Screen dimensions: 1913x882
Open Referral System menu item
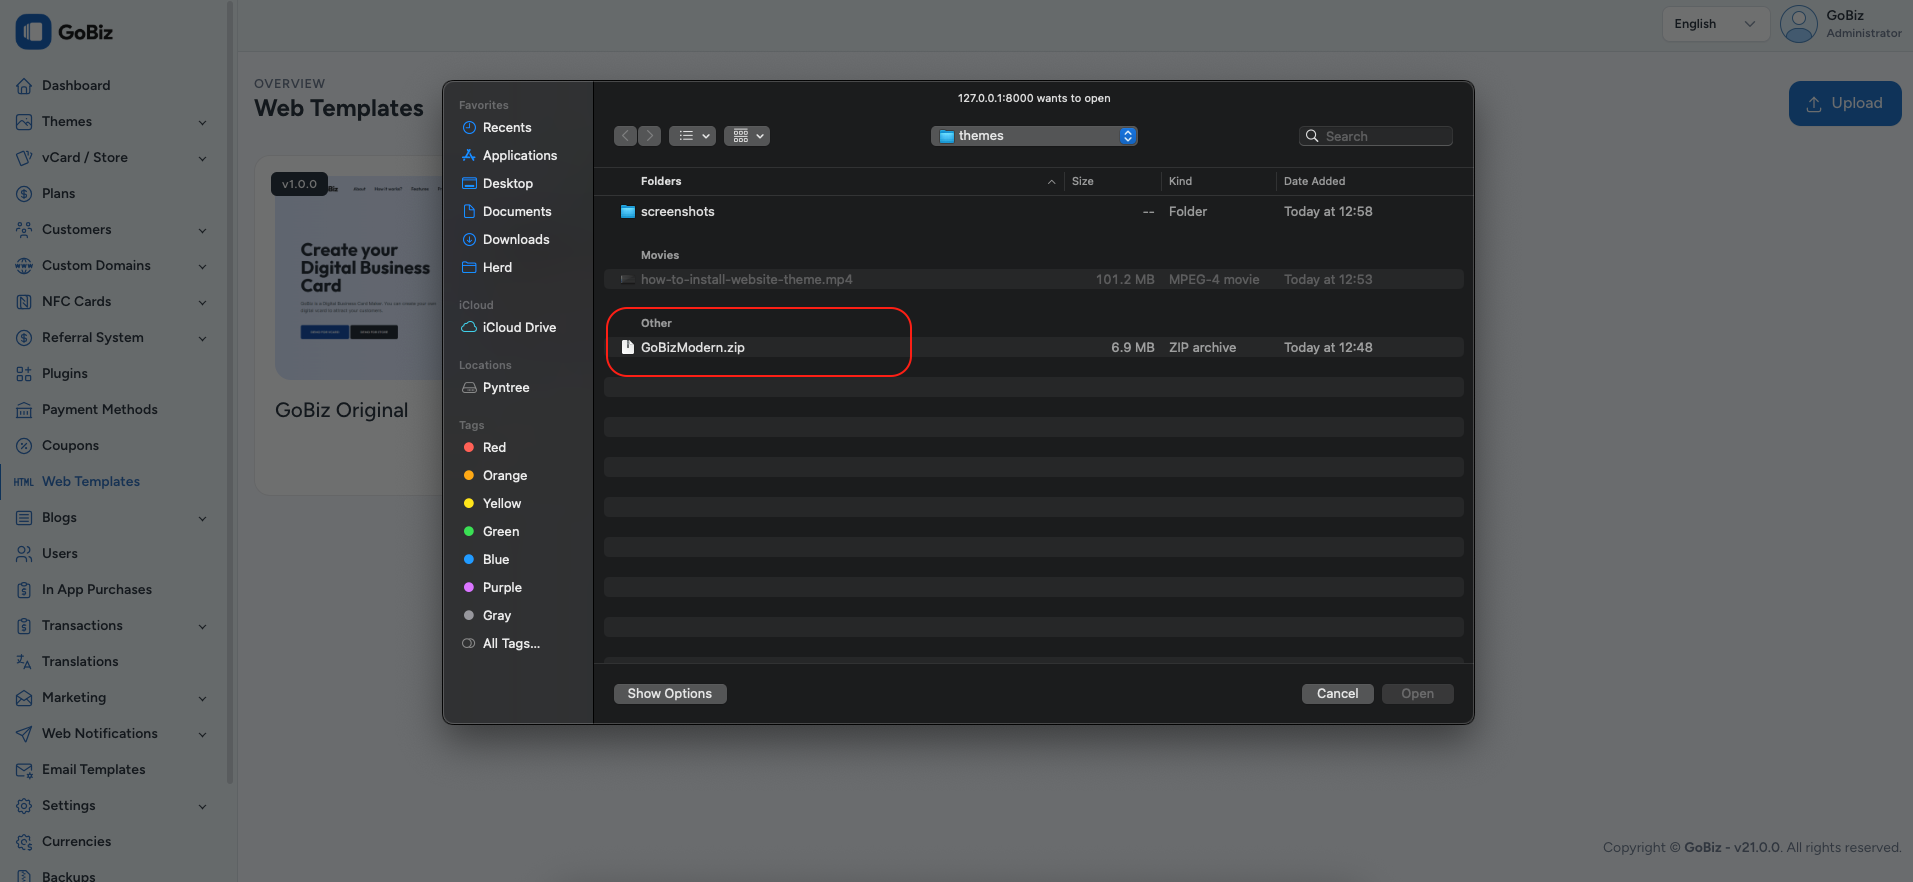pyautogui.click(x=93, y=338)
